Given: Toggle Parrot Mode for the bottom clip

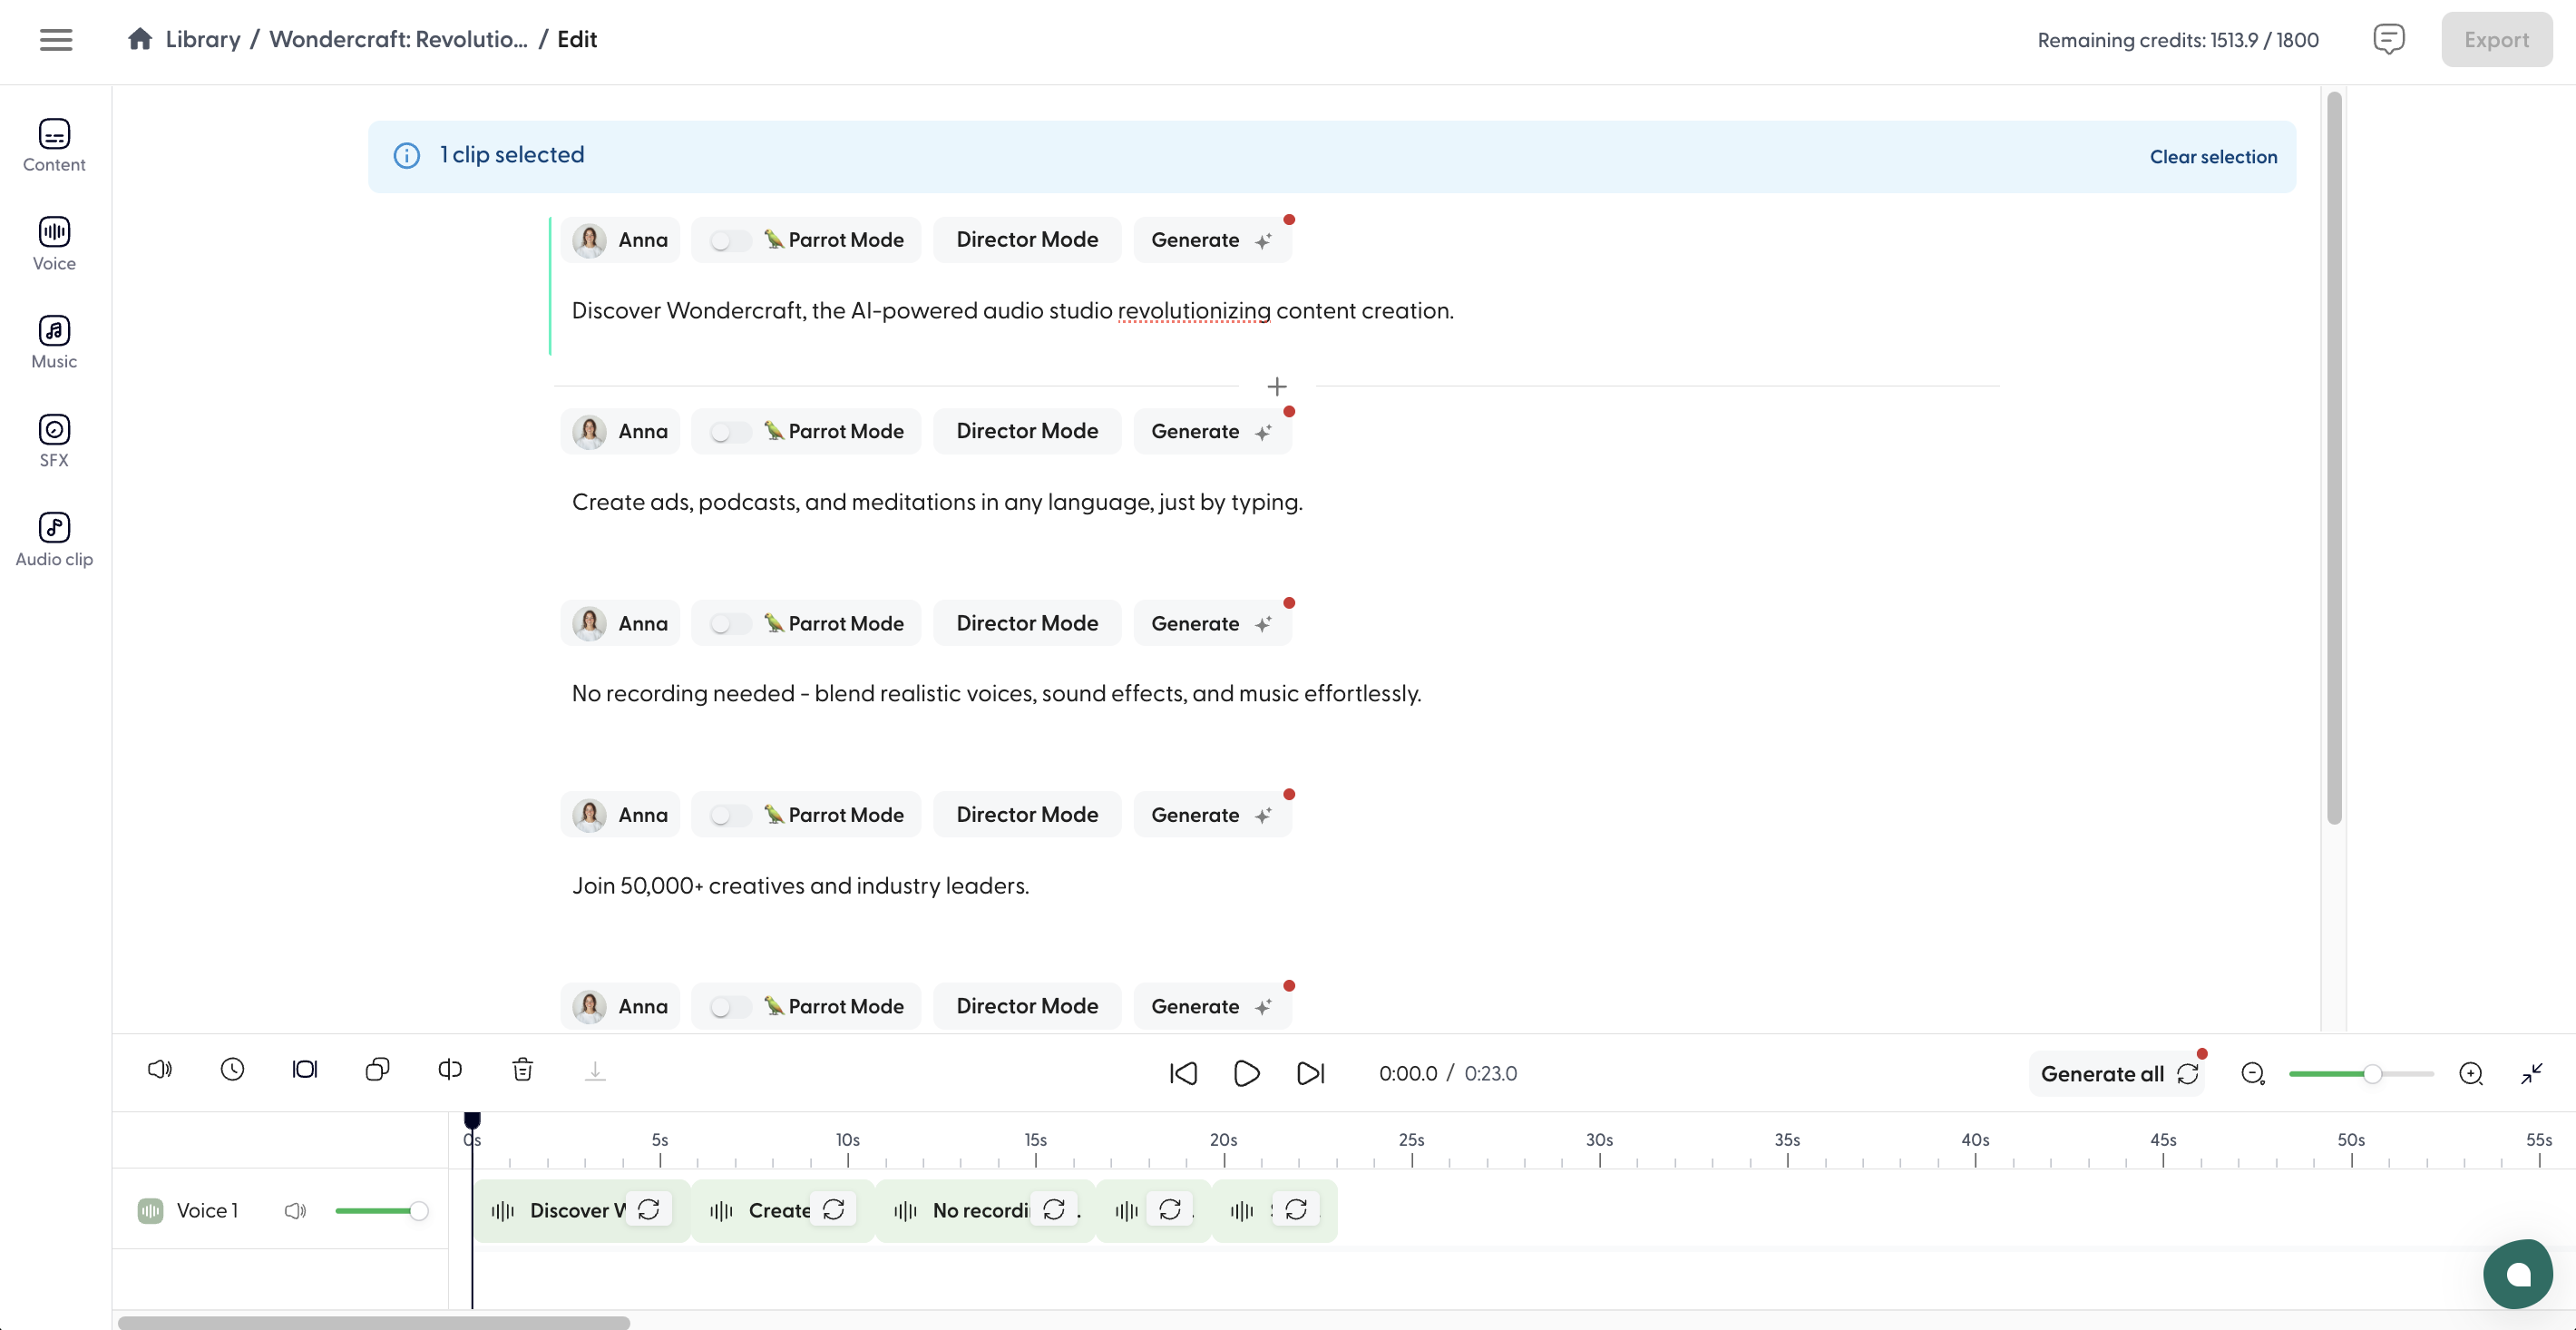Looking at the screenshot, I should tap(730, 1007).
